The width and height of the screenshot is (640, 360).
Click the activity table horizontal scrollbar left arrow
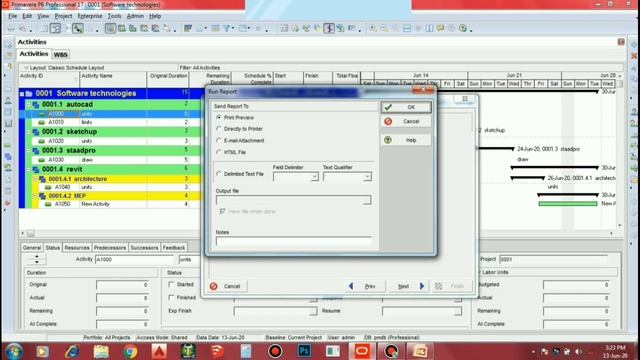click(22, 233)
